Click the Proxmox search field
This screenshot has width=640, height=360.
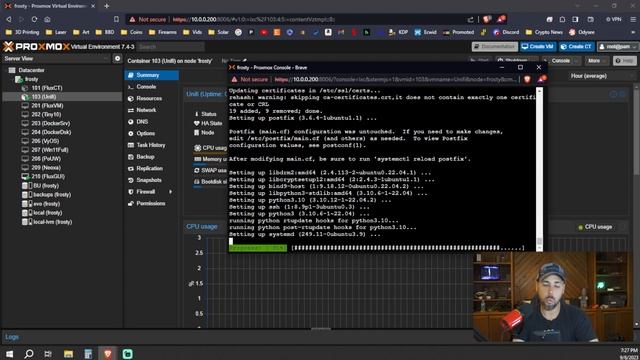coord(171,47)
